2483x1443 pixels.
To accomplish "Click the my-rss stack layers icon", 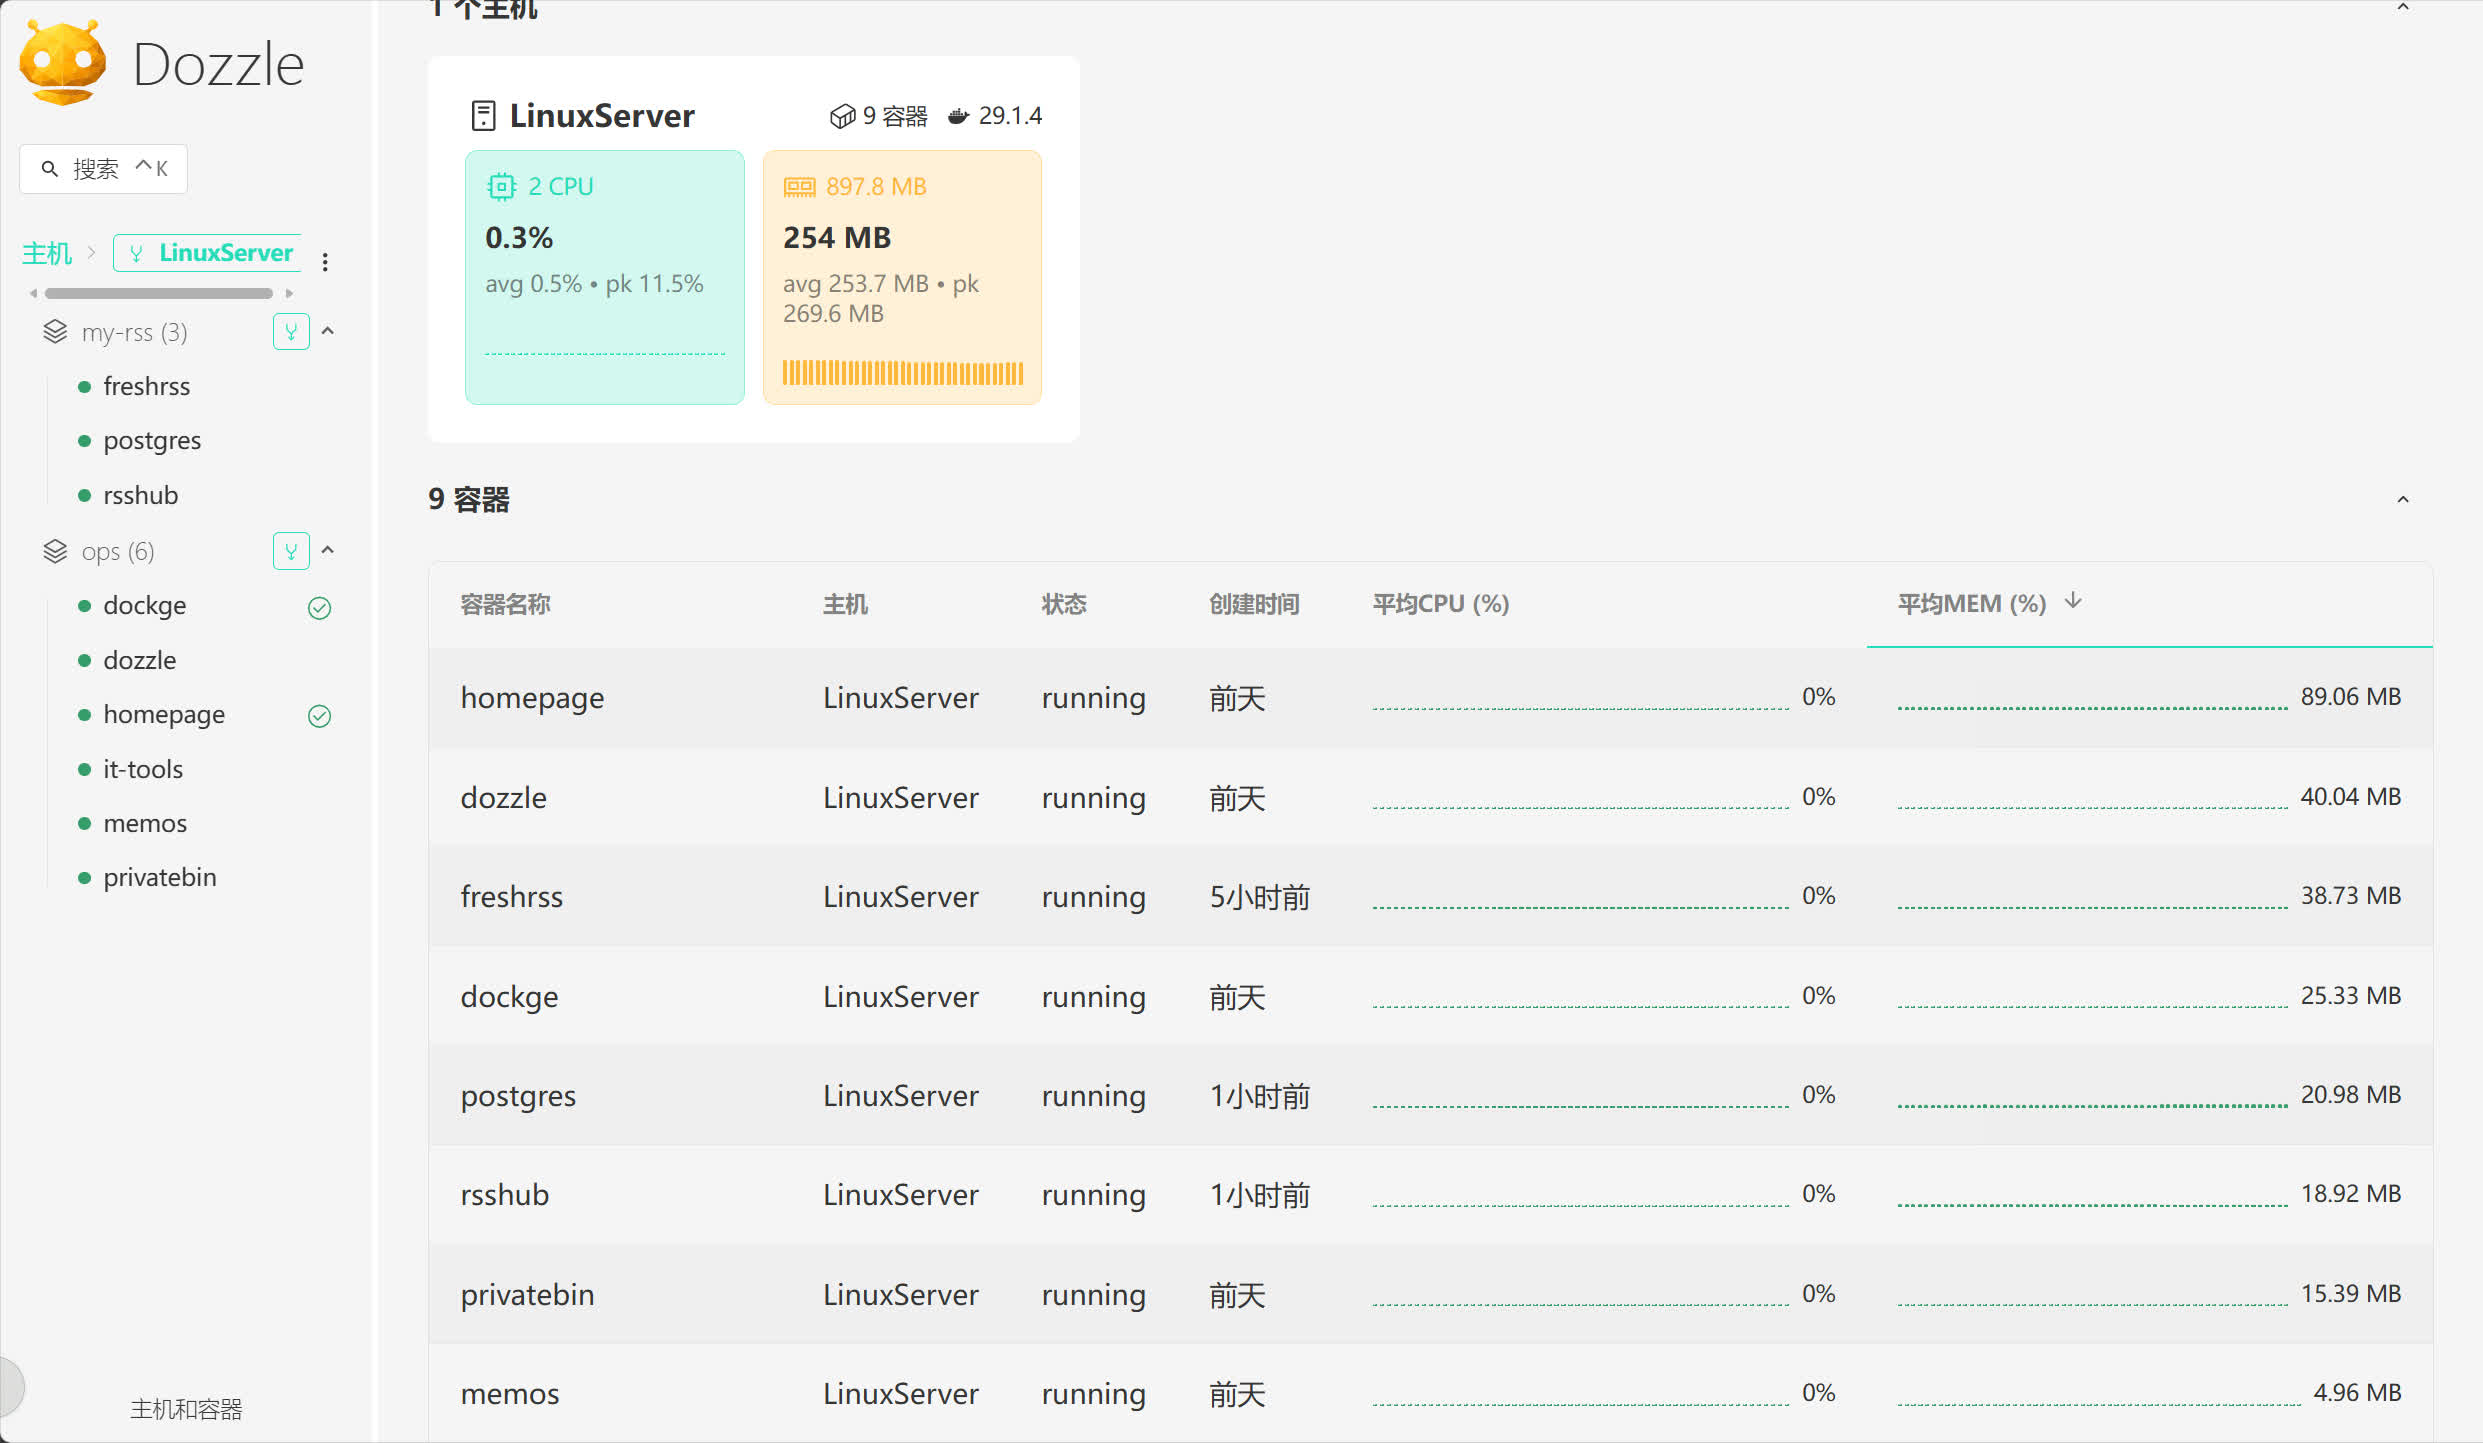I will point(55,332).
